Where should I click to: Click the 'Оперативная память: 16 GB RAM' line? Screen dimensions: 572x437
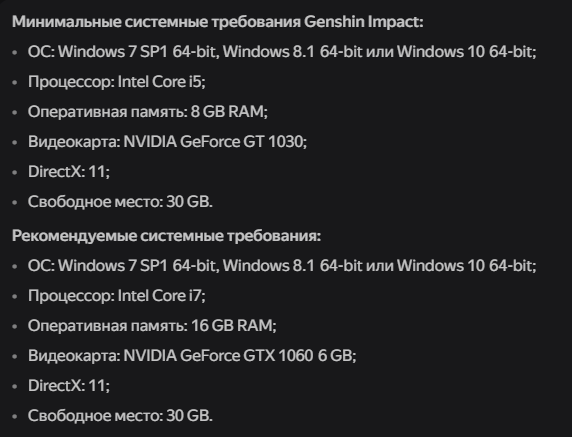152,325
